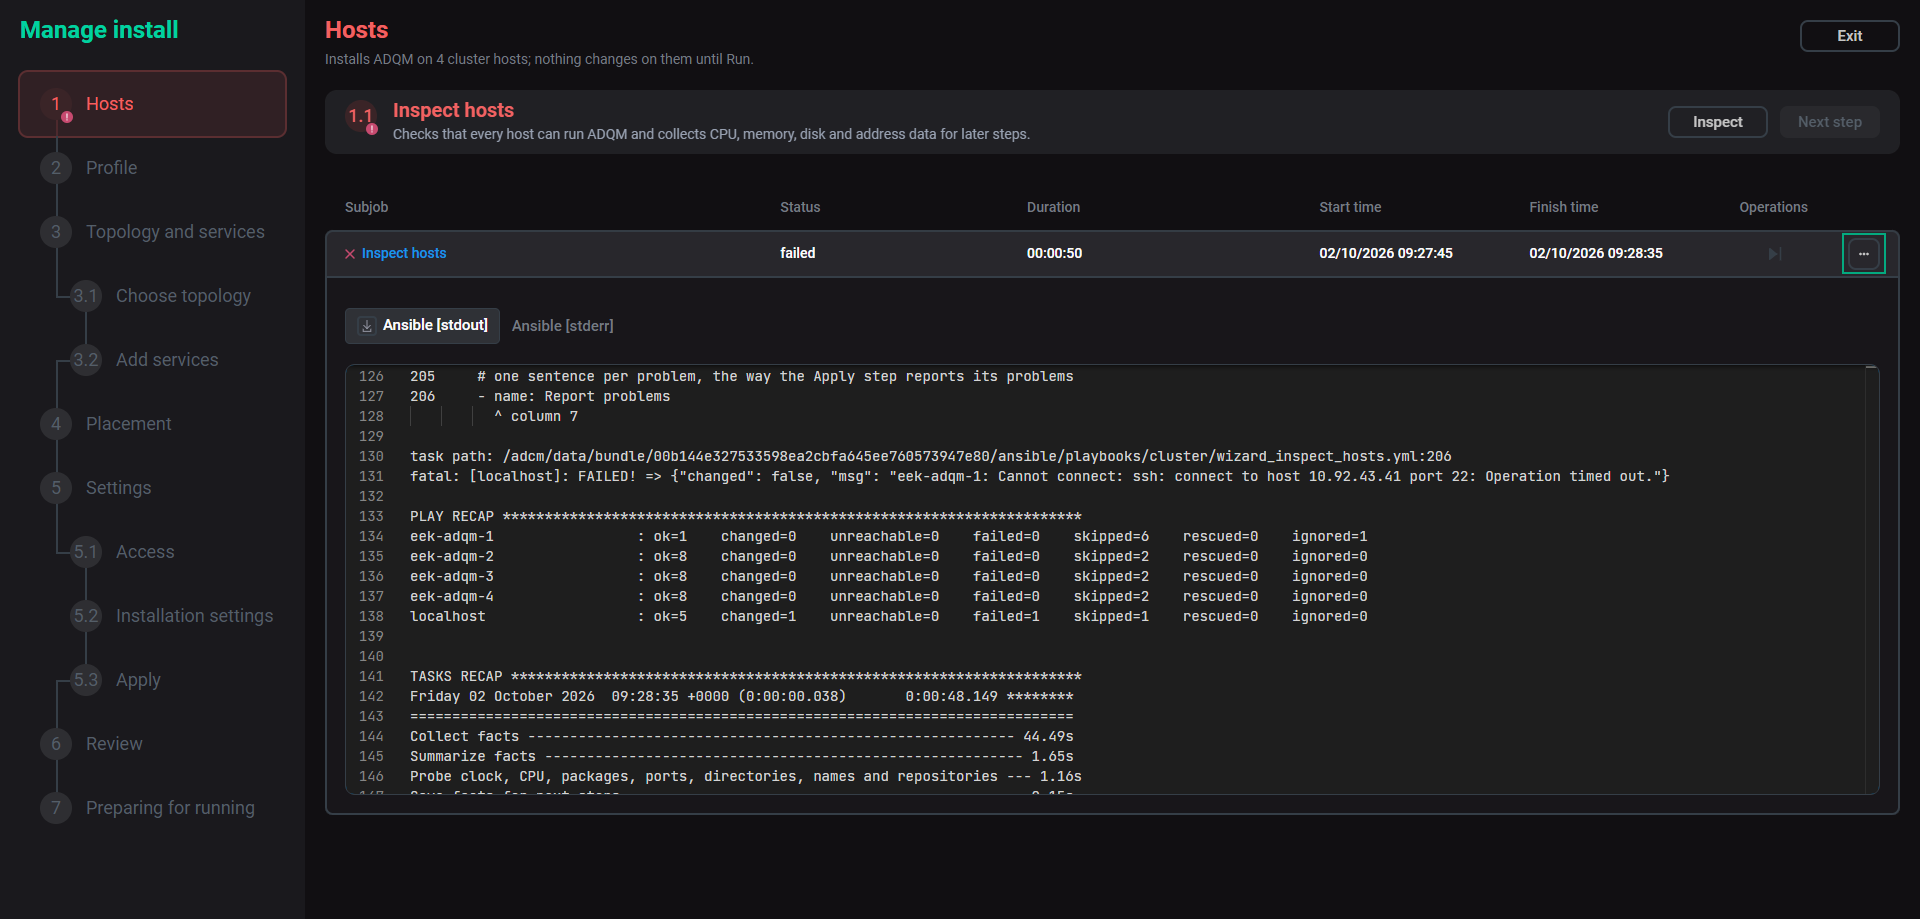Click the eek-adqm-1 recap line
This screenshot has height=919, width=1920.
coord(889,537)
